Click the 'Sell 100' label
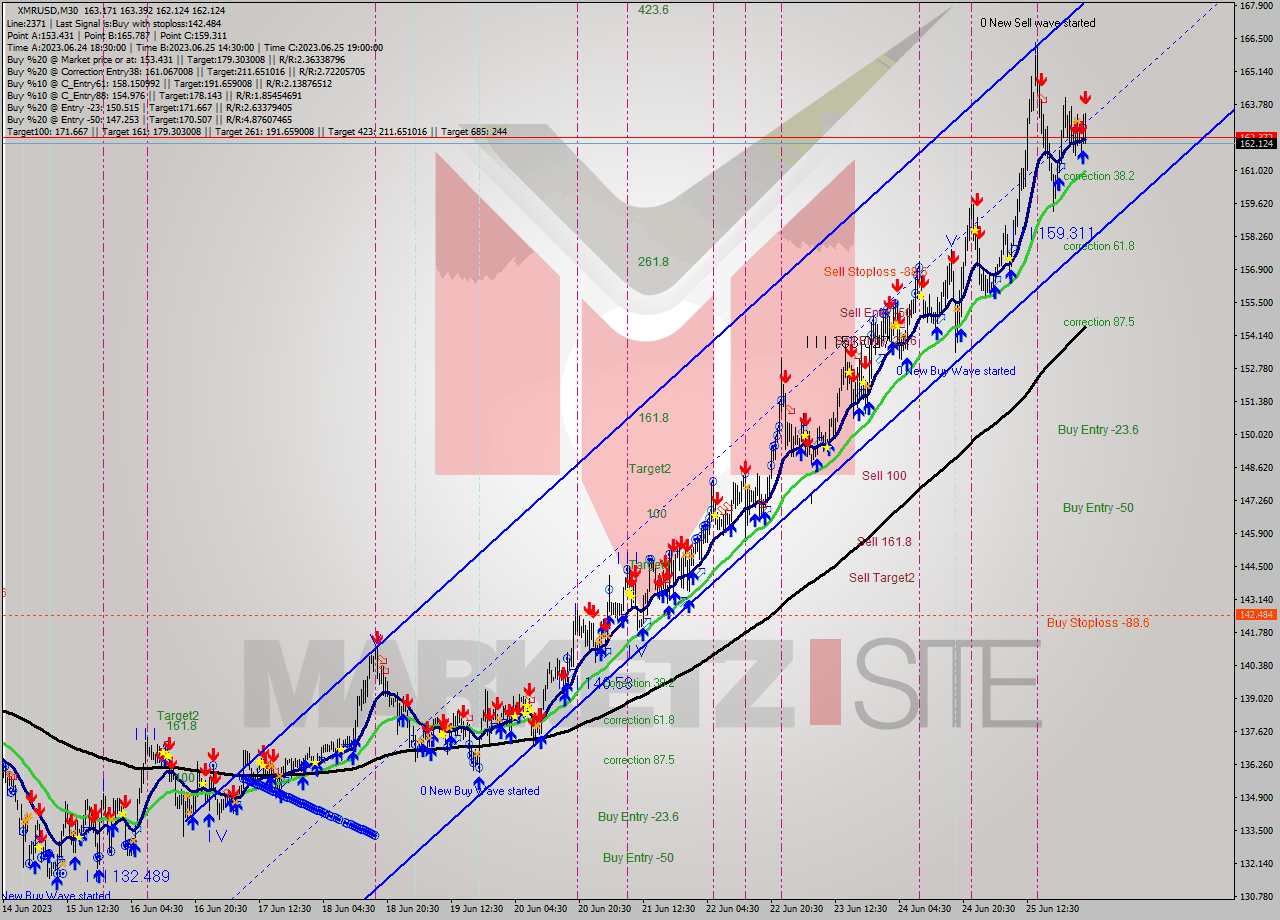Viewport: 1280px width, 920px height. point(884,475)
